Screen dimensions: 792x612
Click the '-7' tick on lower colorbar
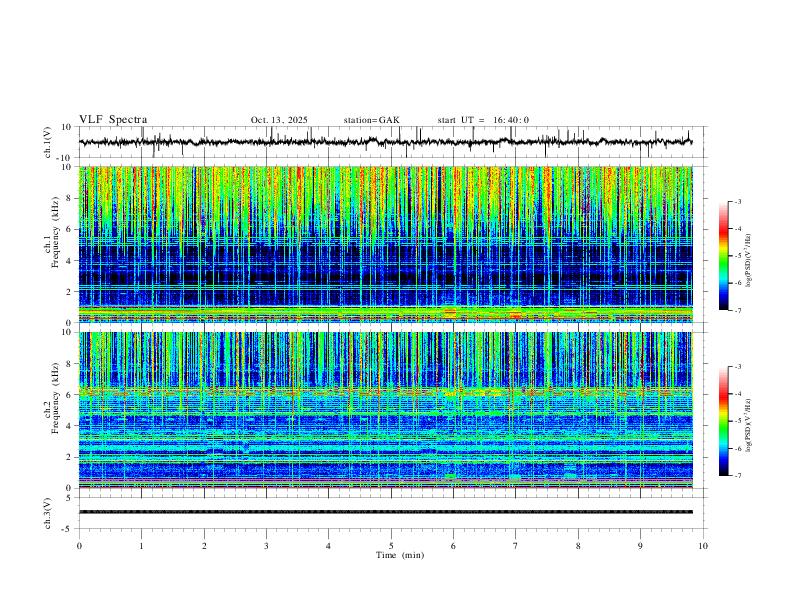(x=738, y=475)
